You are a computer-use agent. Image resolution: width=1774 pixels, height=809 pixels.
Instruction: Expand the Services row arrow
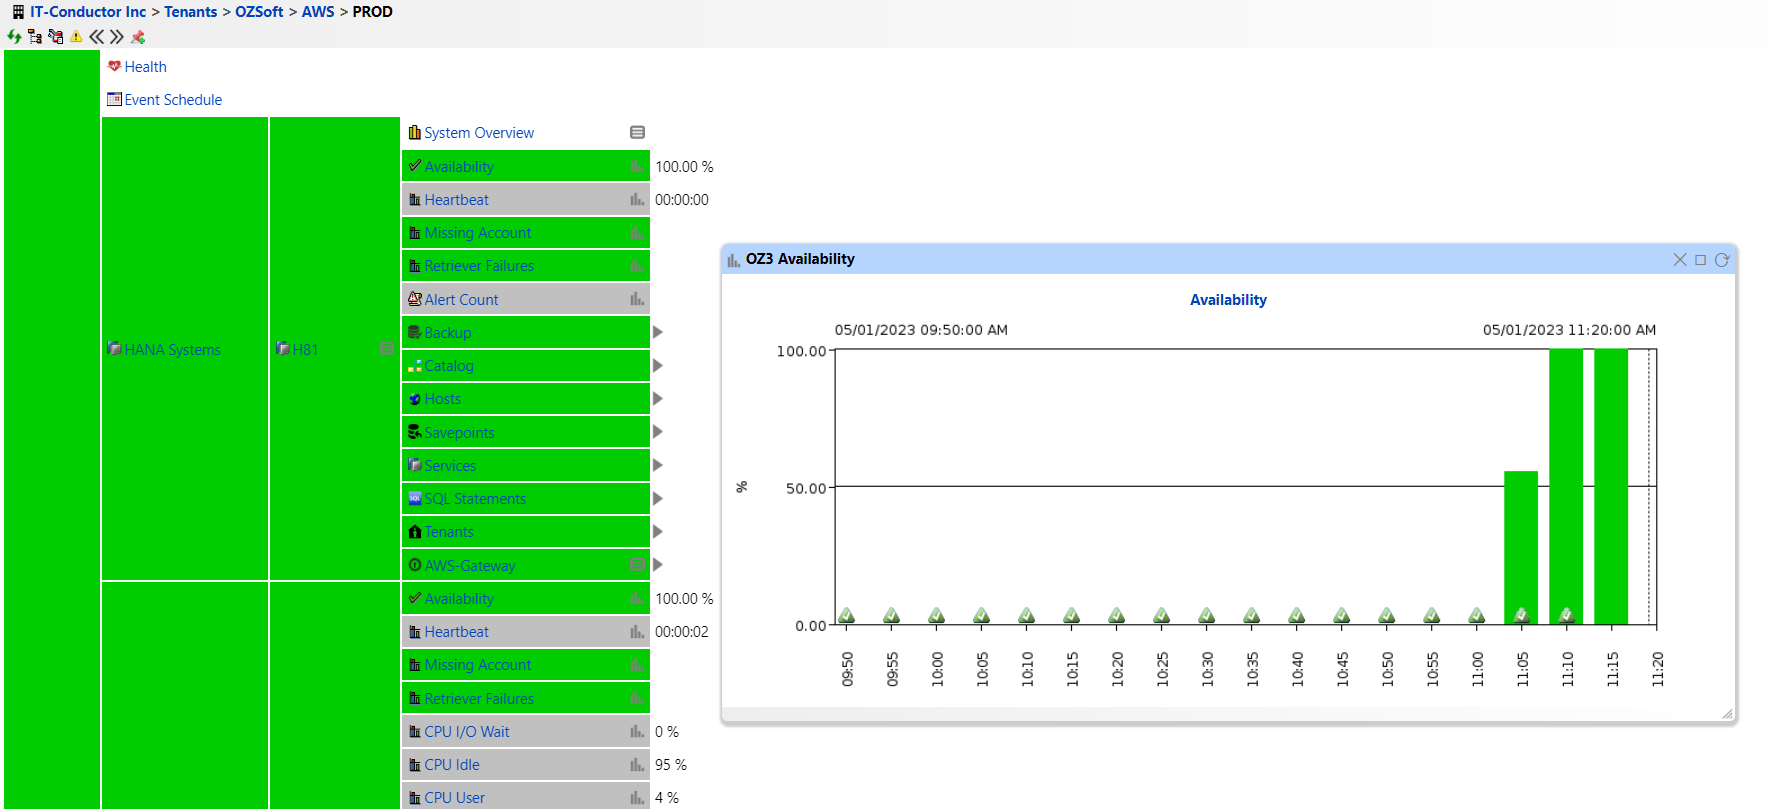point(658,465)
